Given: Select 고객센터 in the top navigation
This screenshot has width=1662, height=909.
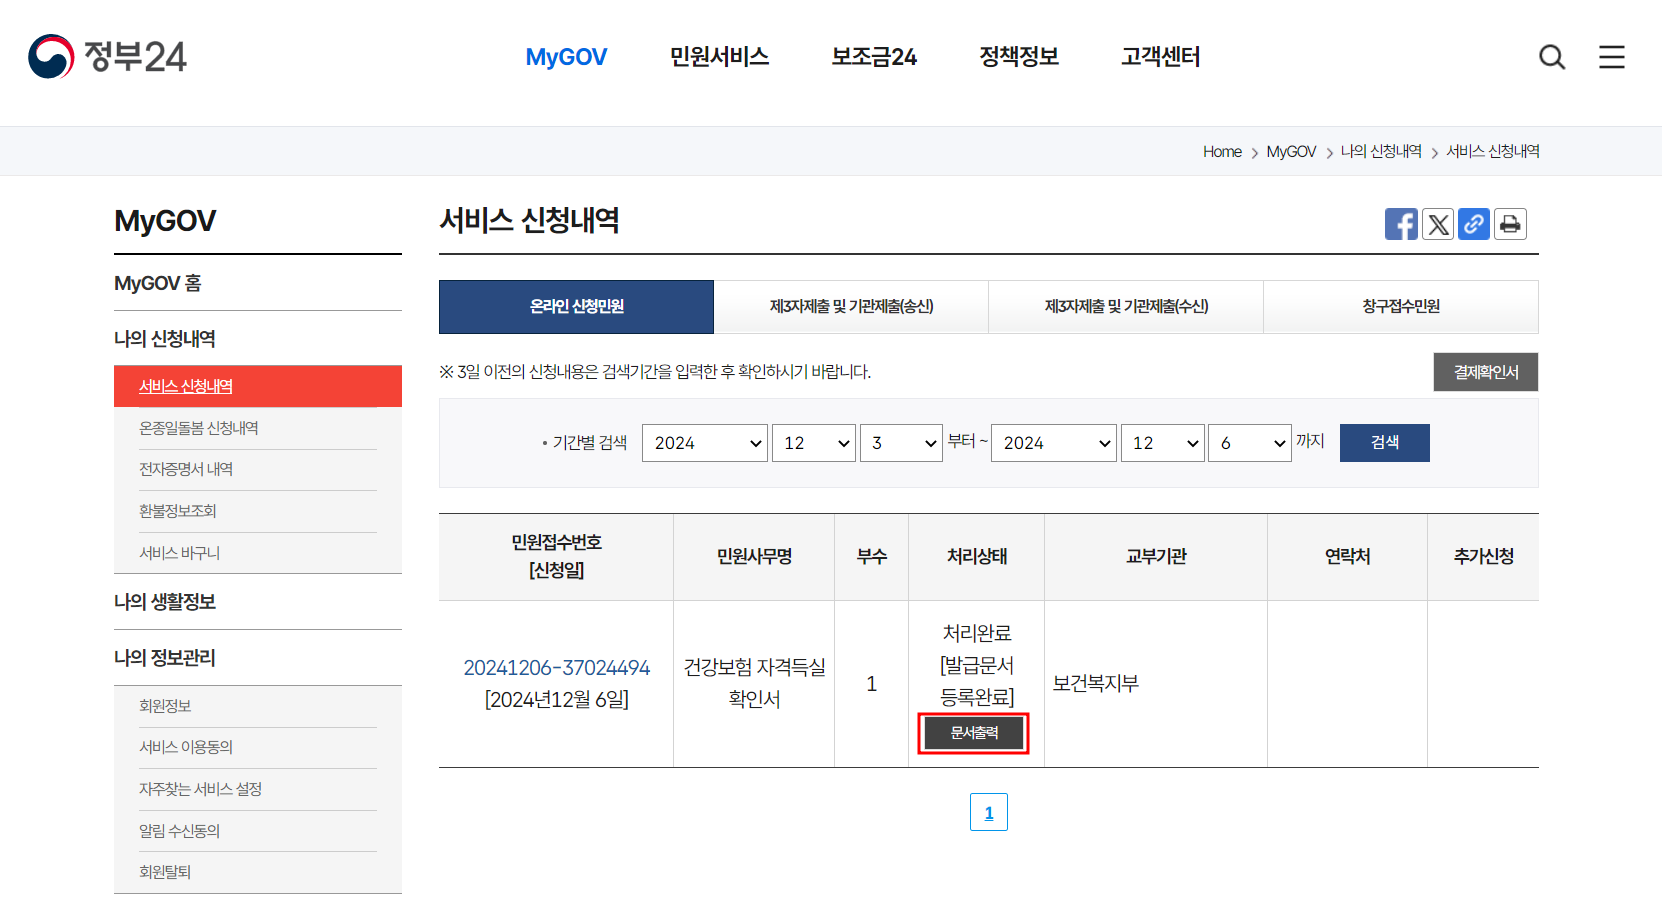Looking at the screenshot, I should (1159, 57).
